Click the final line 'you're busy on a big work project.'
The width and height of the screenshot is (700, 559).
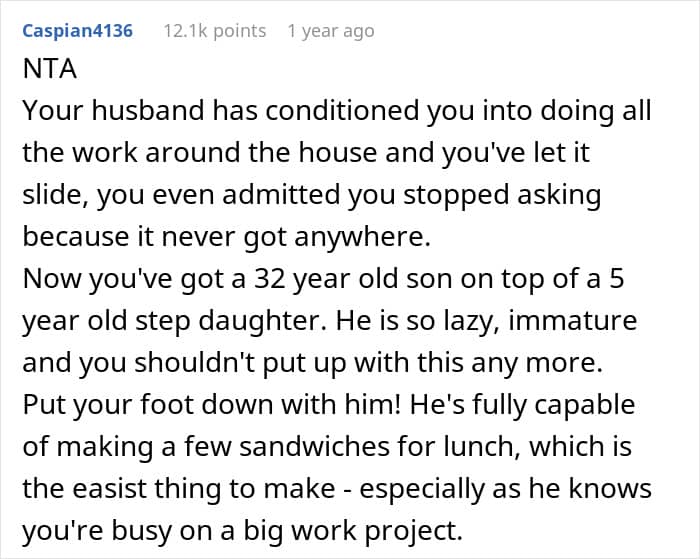point(242,531)
